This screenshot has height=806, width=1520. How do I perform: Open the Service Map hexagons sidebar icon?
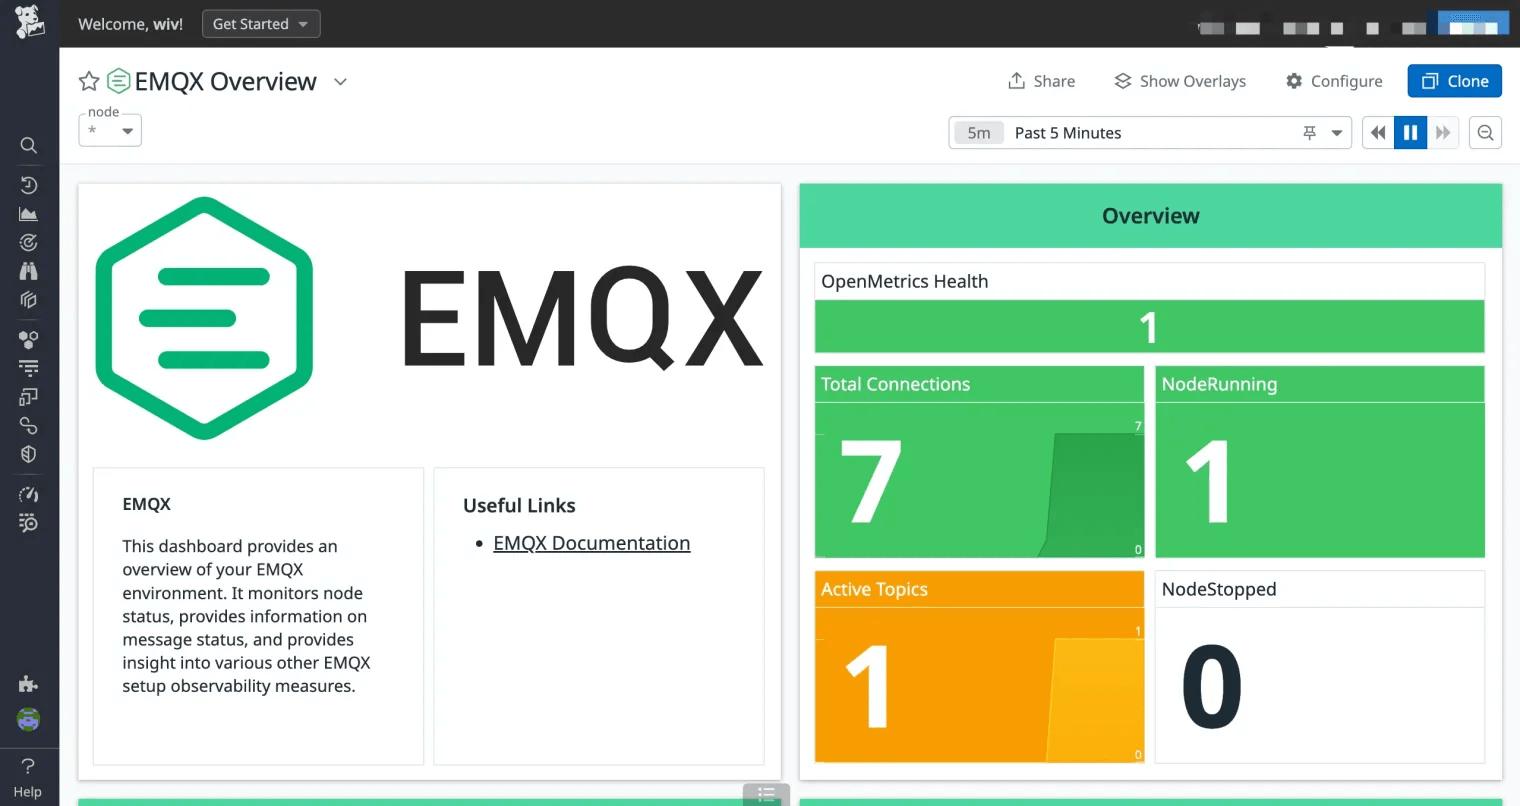[28, 338]
